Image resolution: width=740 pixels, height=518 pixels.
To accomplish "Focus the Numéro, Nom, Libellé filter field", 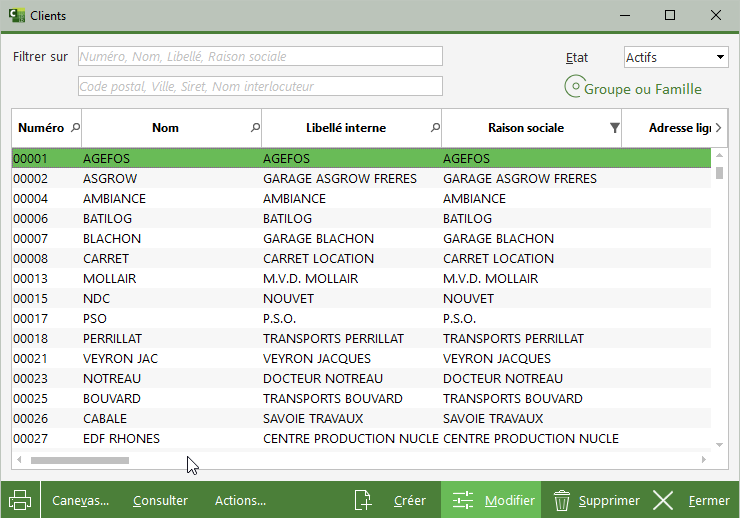I will pyautogui.click(x=260, y=56).
